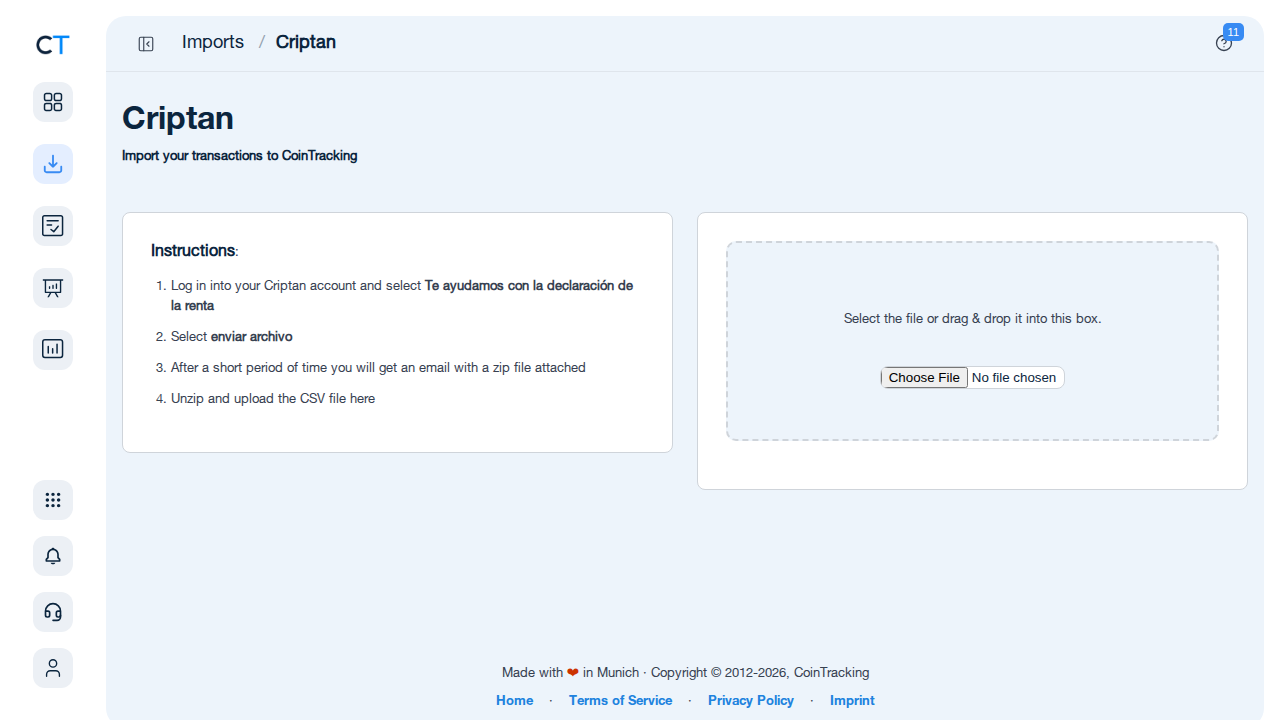Click the Instructions heading
The image size is (1280, 720).
194,250
